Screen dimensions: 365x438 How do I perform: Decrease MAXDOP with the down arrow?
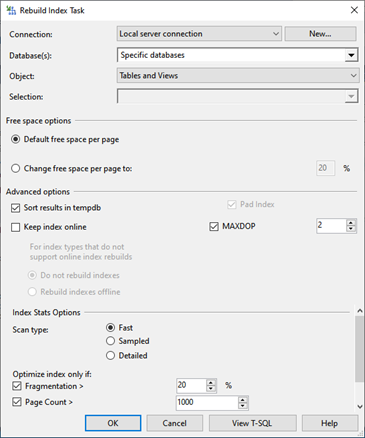click(x=351, y=229)
